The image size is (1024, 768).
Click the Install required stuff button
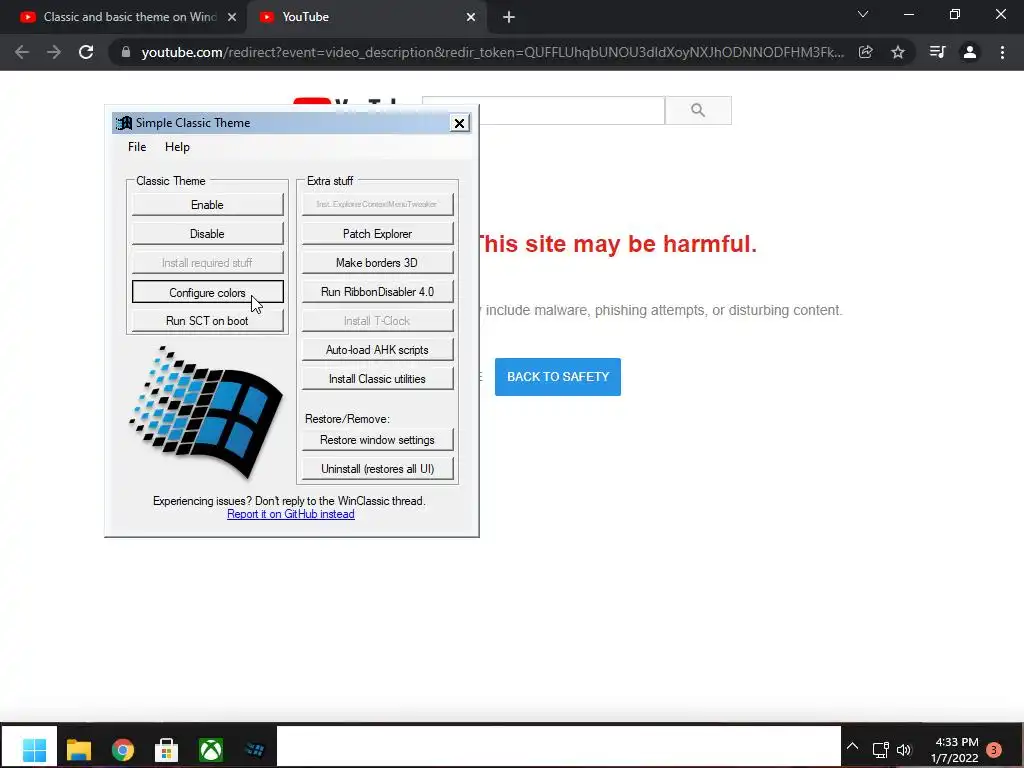click(x=207, y=263)
